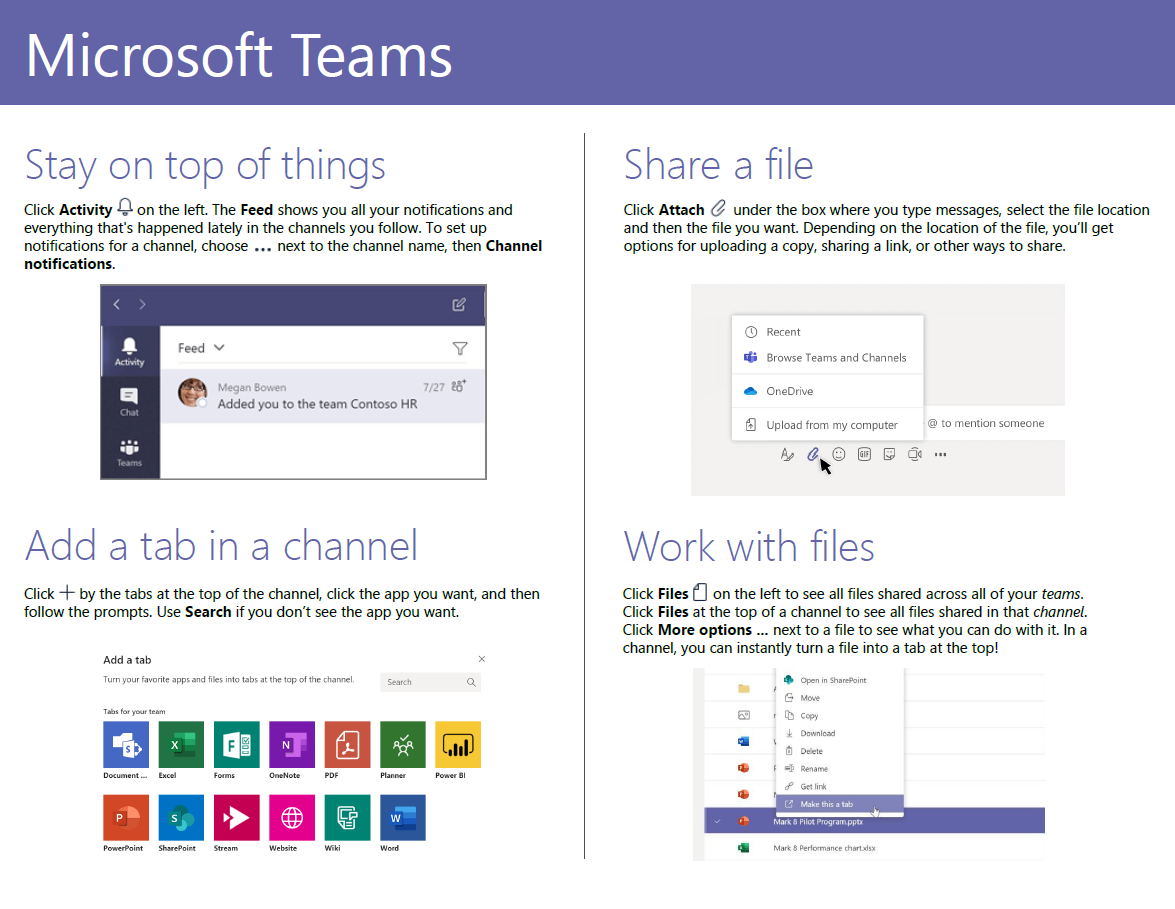Open the emoji picker under the message box
1175x909 pixels.
point(839,454)
